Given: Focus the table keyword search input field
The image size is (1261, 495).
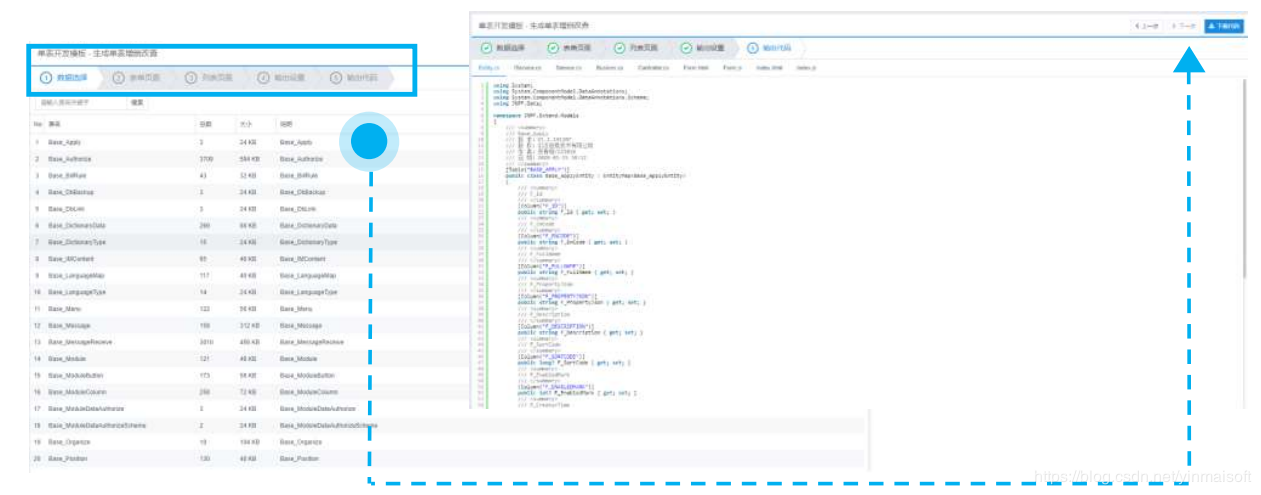Looking at the screenshot, I should (80, 102).
